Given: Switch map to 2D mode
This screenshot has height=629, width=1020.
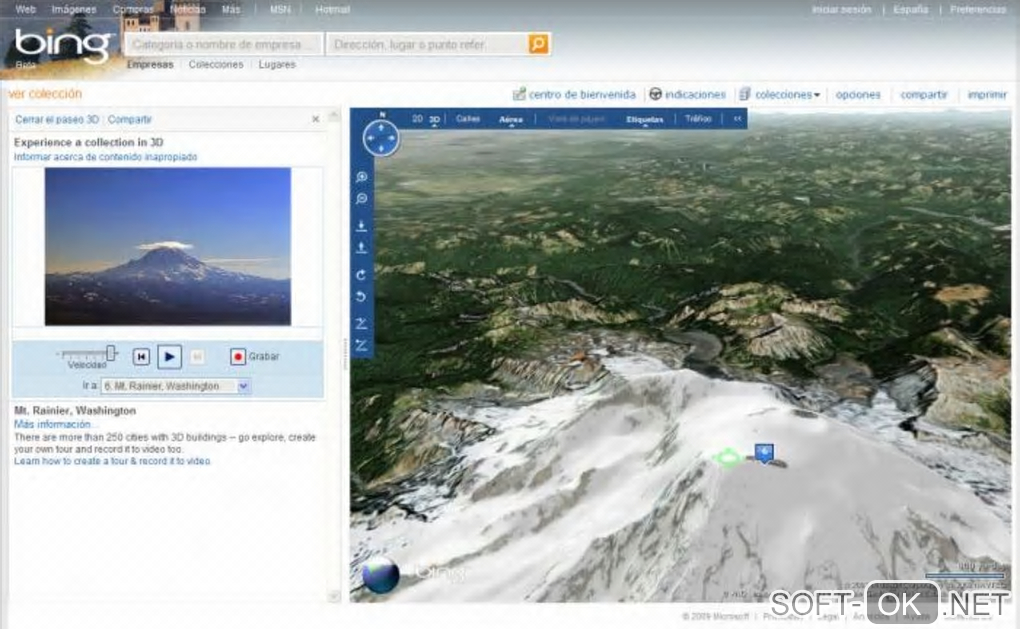Looking at the screenshot, I should click(418, 119).
